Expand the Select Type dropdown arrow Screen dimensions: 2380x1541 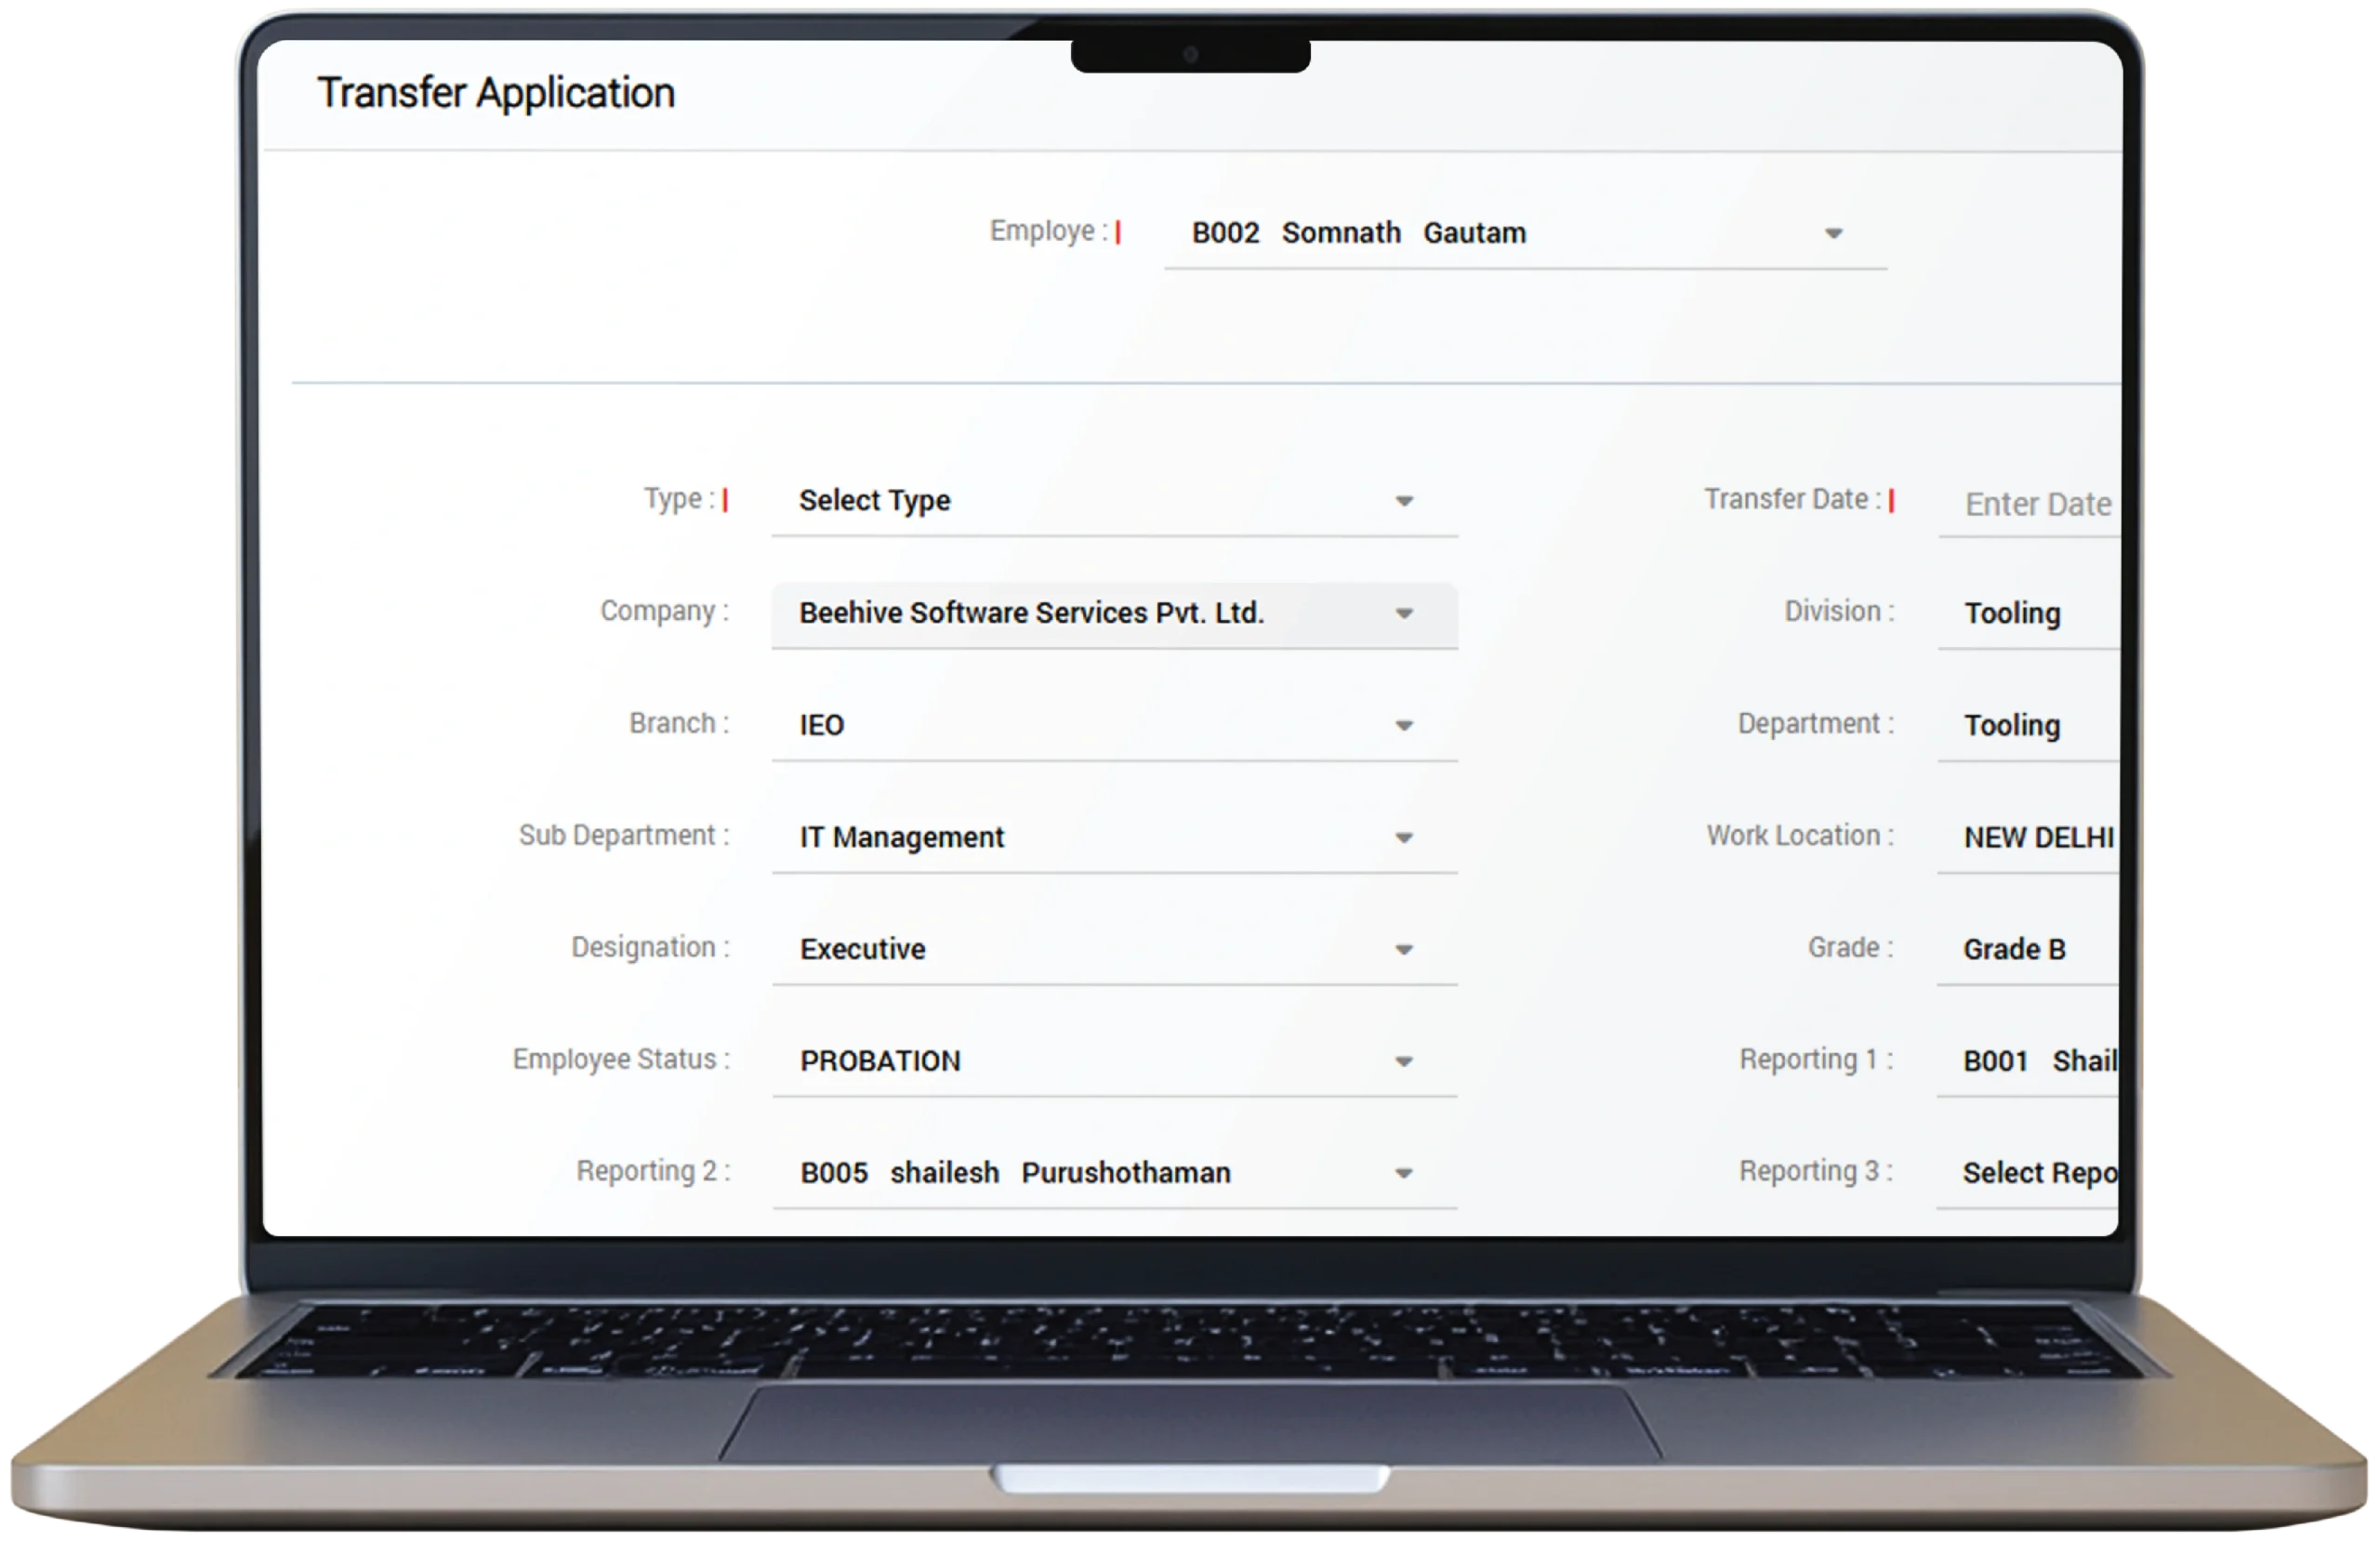[x=1404, y=501]
